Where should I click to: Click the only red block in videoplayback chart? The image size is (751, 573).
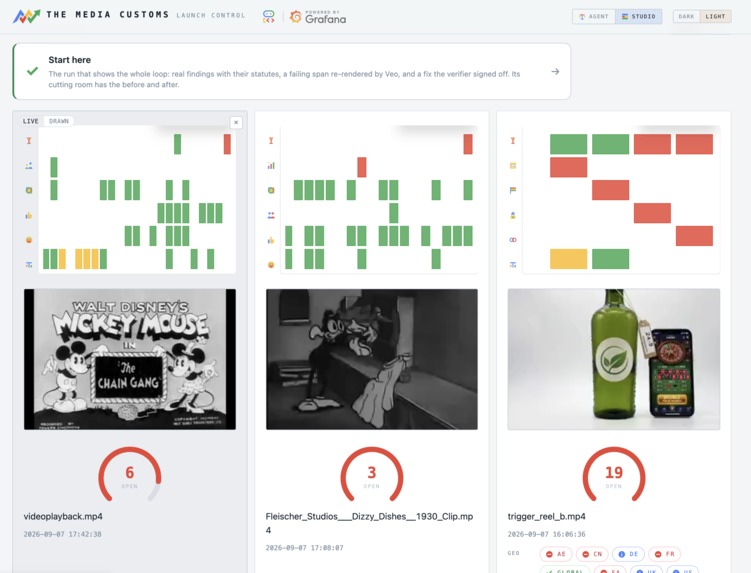[x=227, y=144]
